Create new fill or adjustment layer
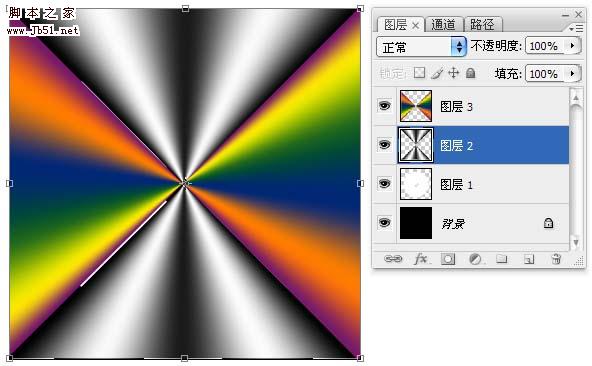Screen dimensions: 592x366 475,259
